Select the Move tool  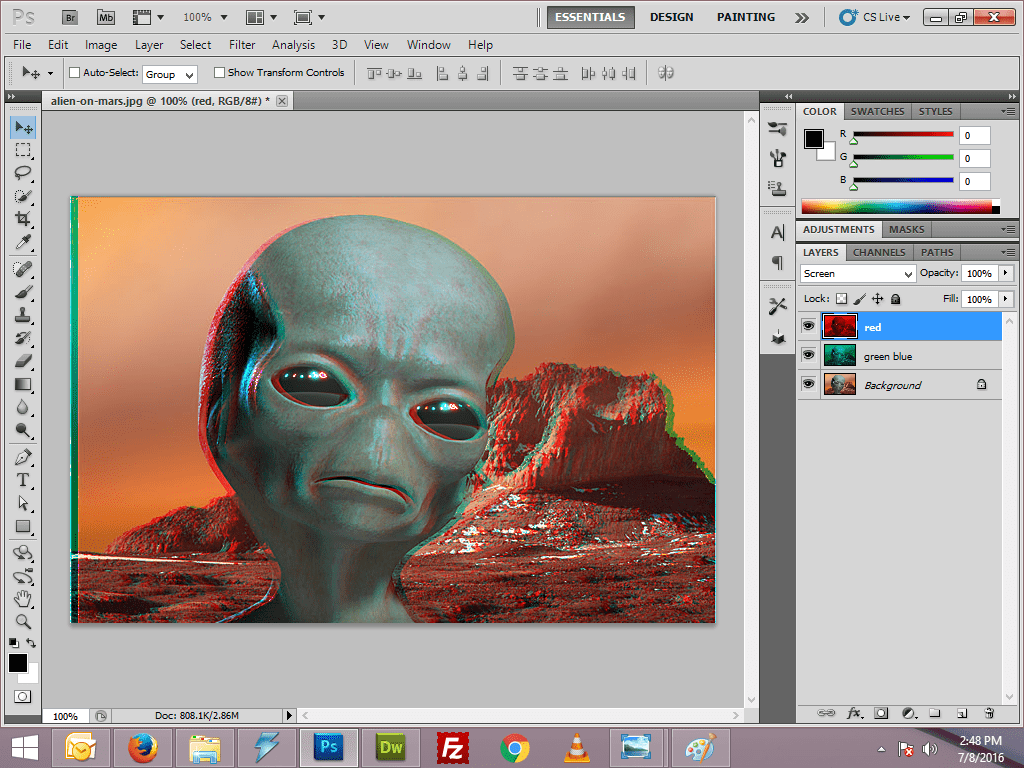click(23, 127)
